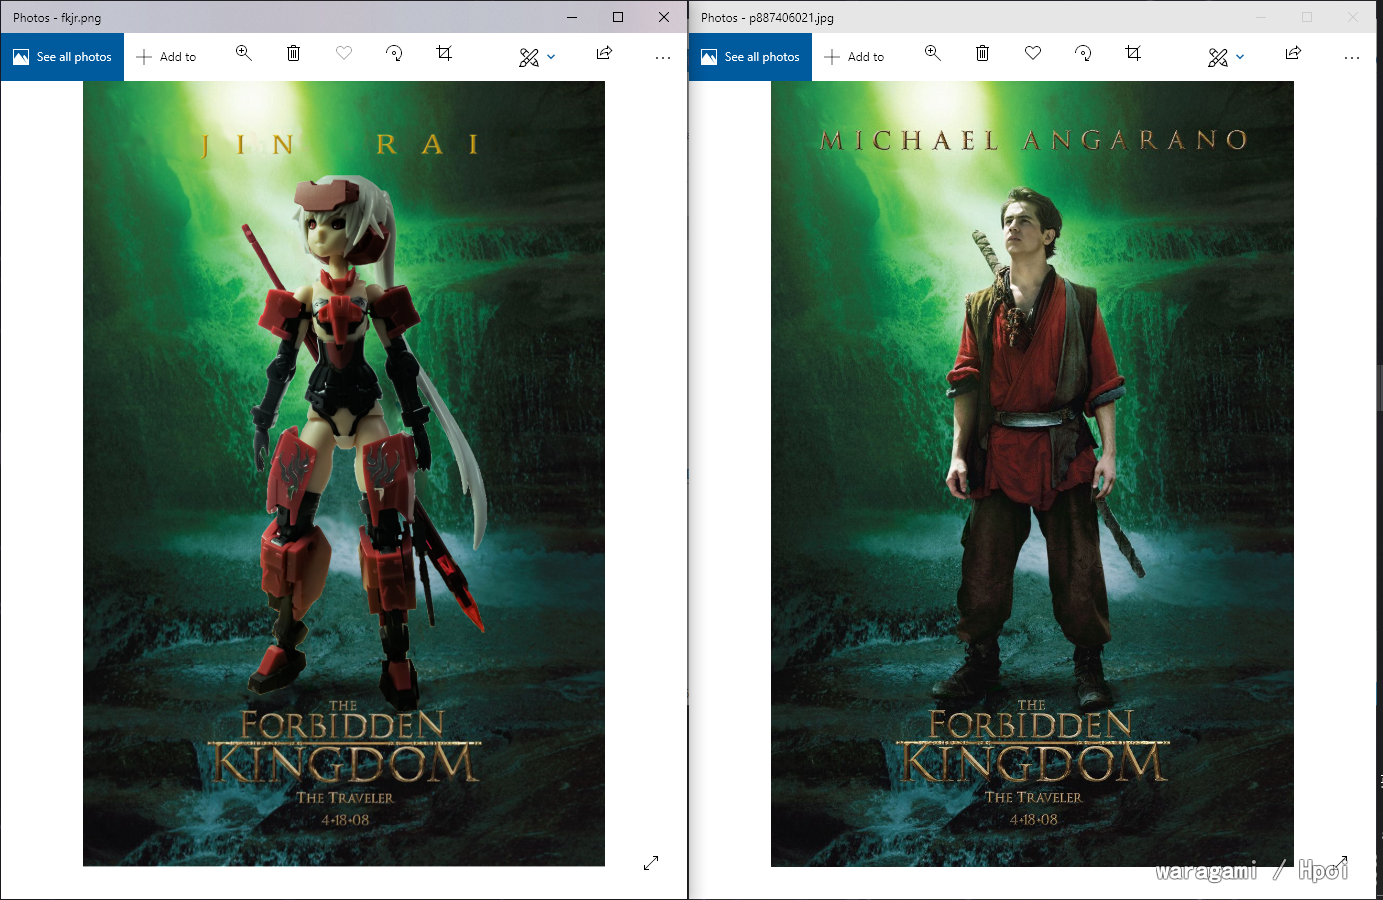Rotate the p887406021.jpg image
Image resolution: width=1383 pixels, height=900 pixels.
tap(1083, 54)
